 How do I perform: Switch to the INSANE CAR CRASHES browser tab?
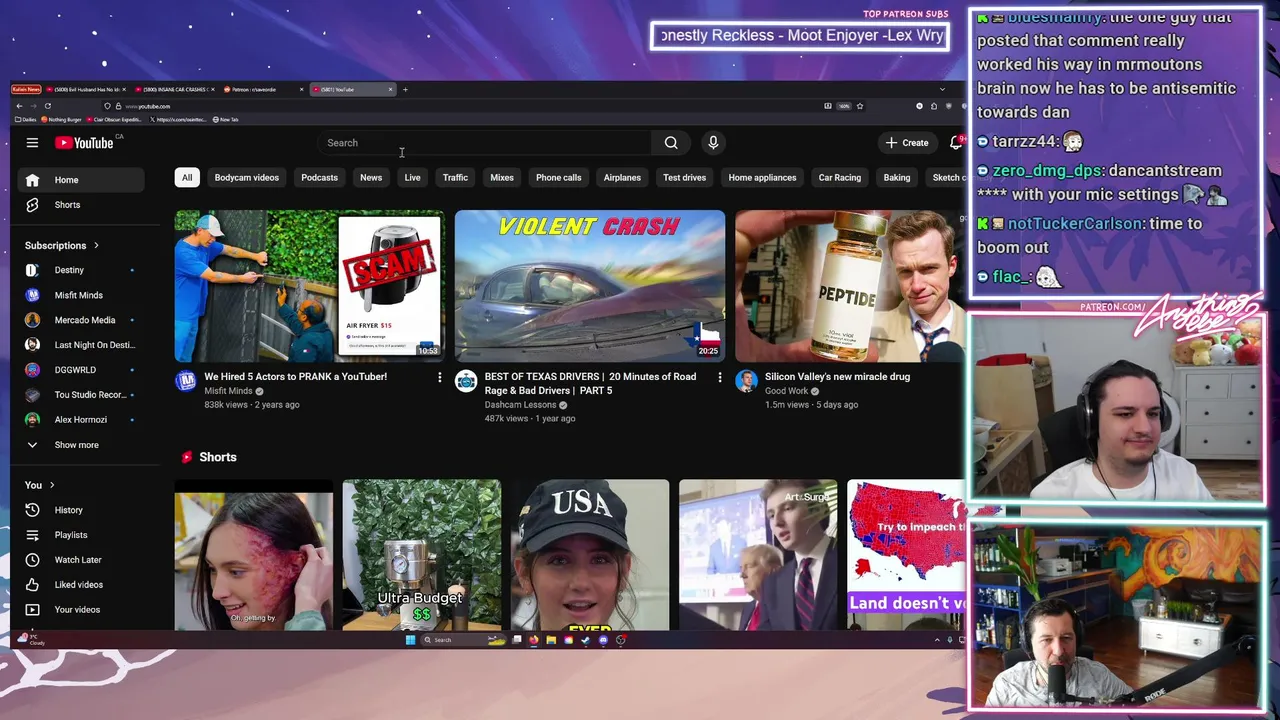(175, 90)
